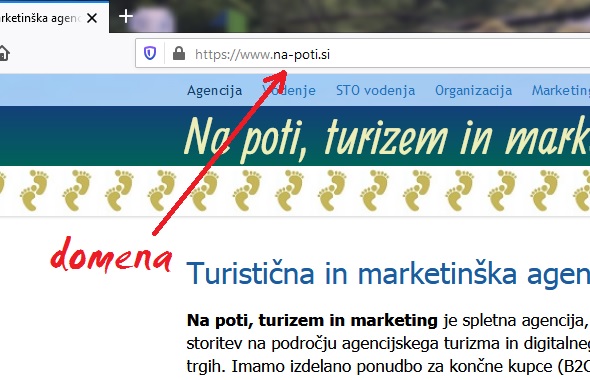Click the footprints decorative strip

295,190
